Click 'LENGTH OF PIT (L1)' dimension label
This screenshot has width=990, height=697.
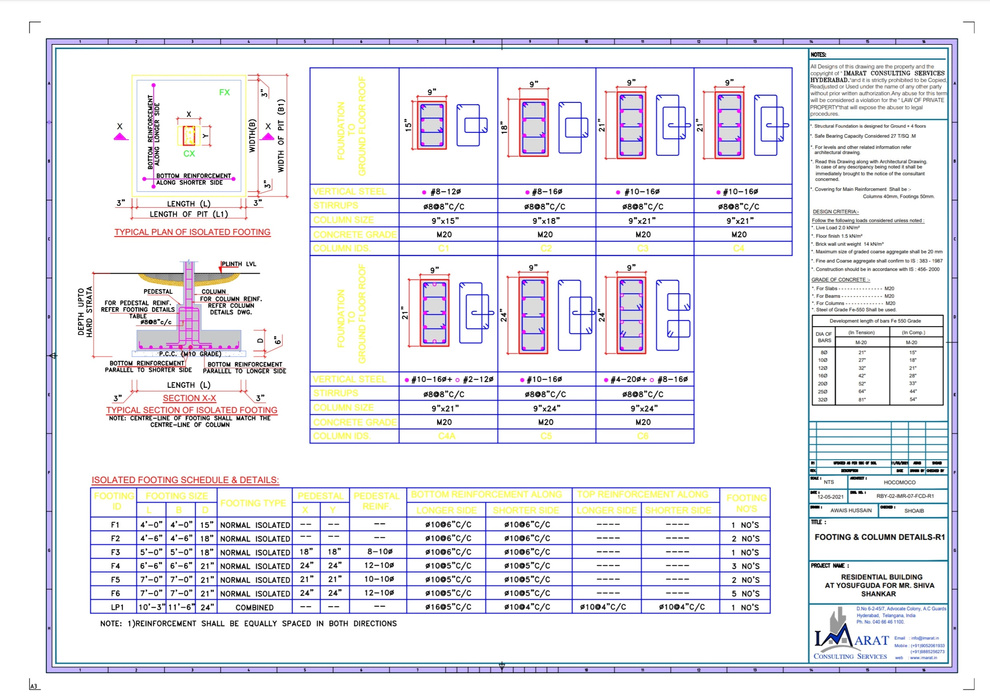click(189, 214)
